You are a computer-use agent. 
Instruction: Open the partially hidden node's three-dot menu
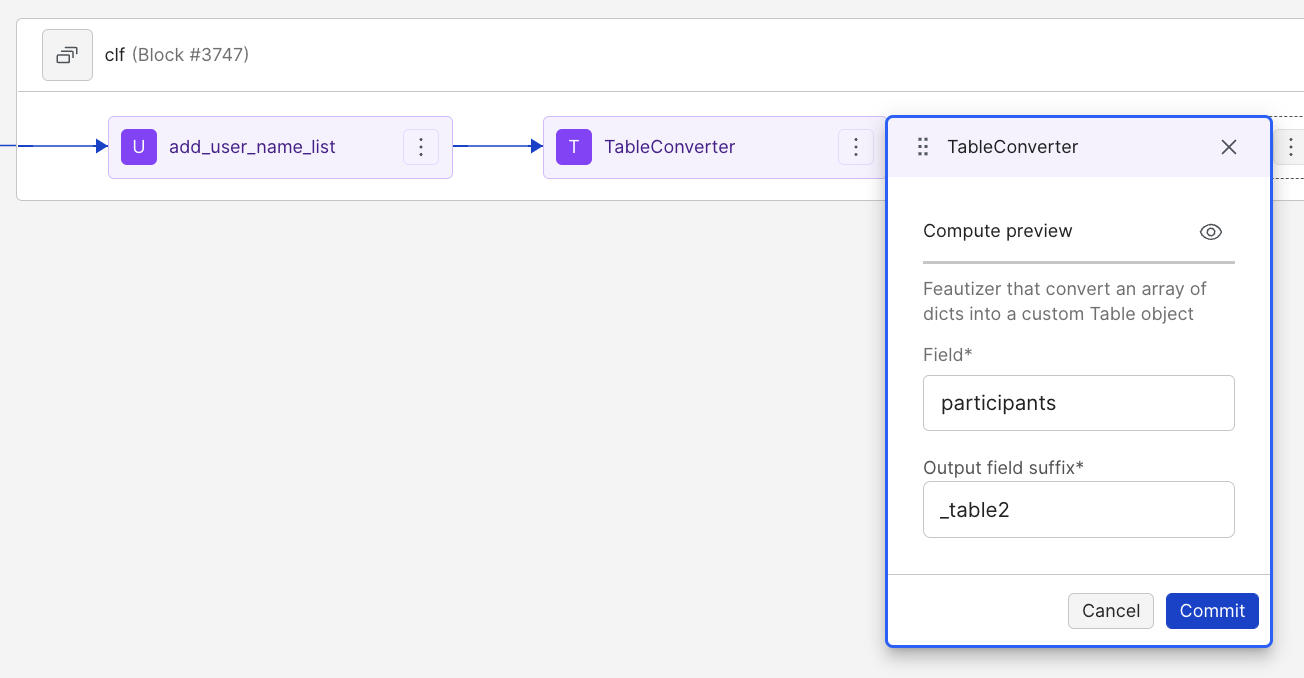point(1290,148)
